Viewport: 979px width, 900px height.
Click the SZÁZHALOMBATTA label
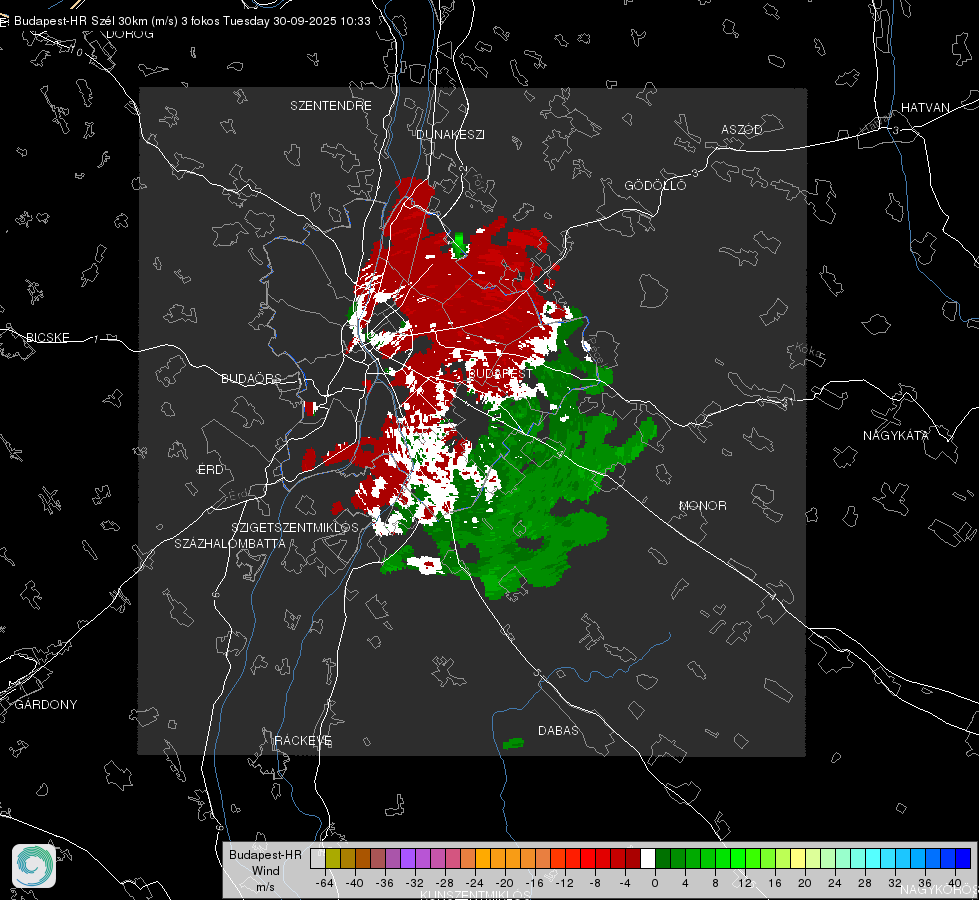point(230,543)
